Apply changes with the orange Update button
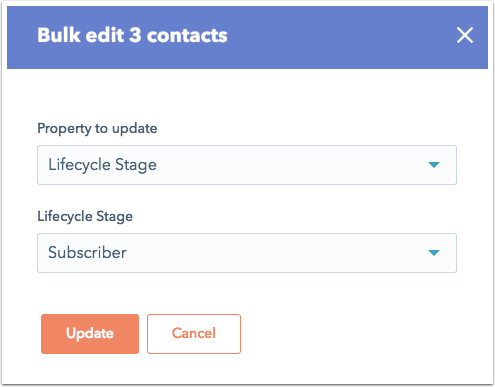This screenshot has width=495, height=387. pos(90,334)
